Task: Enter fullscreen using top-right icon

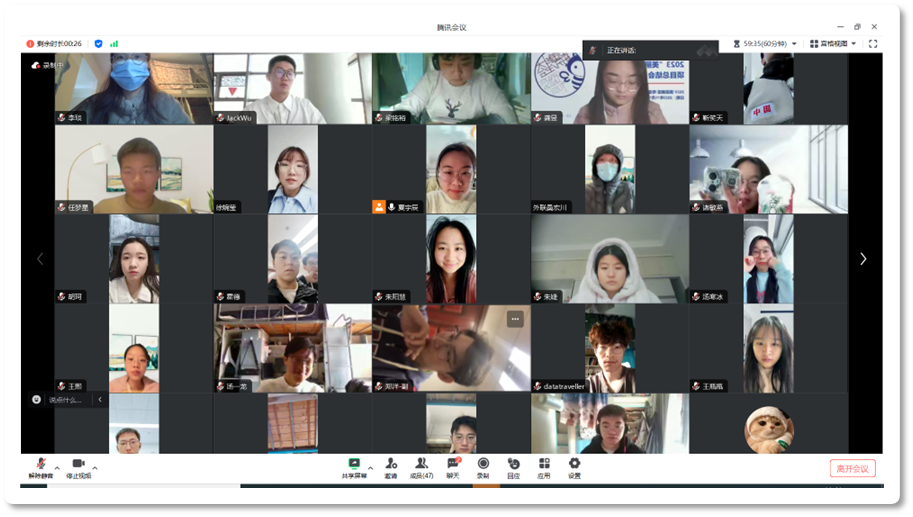Action: pyautogui.click(x=873, y=44)
